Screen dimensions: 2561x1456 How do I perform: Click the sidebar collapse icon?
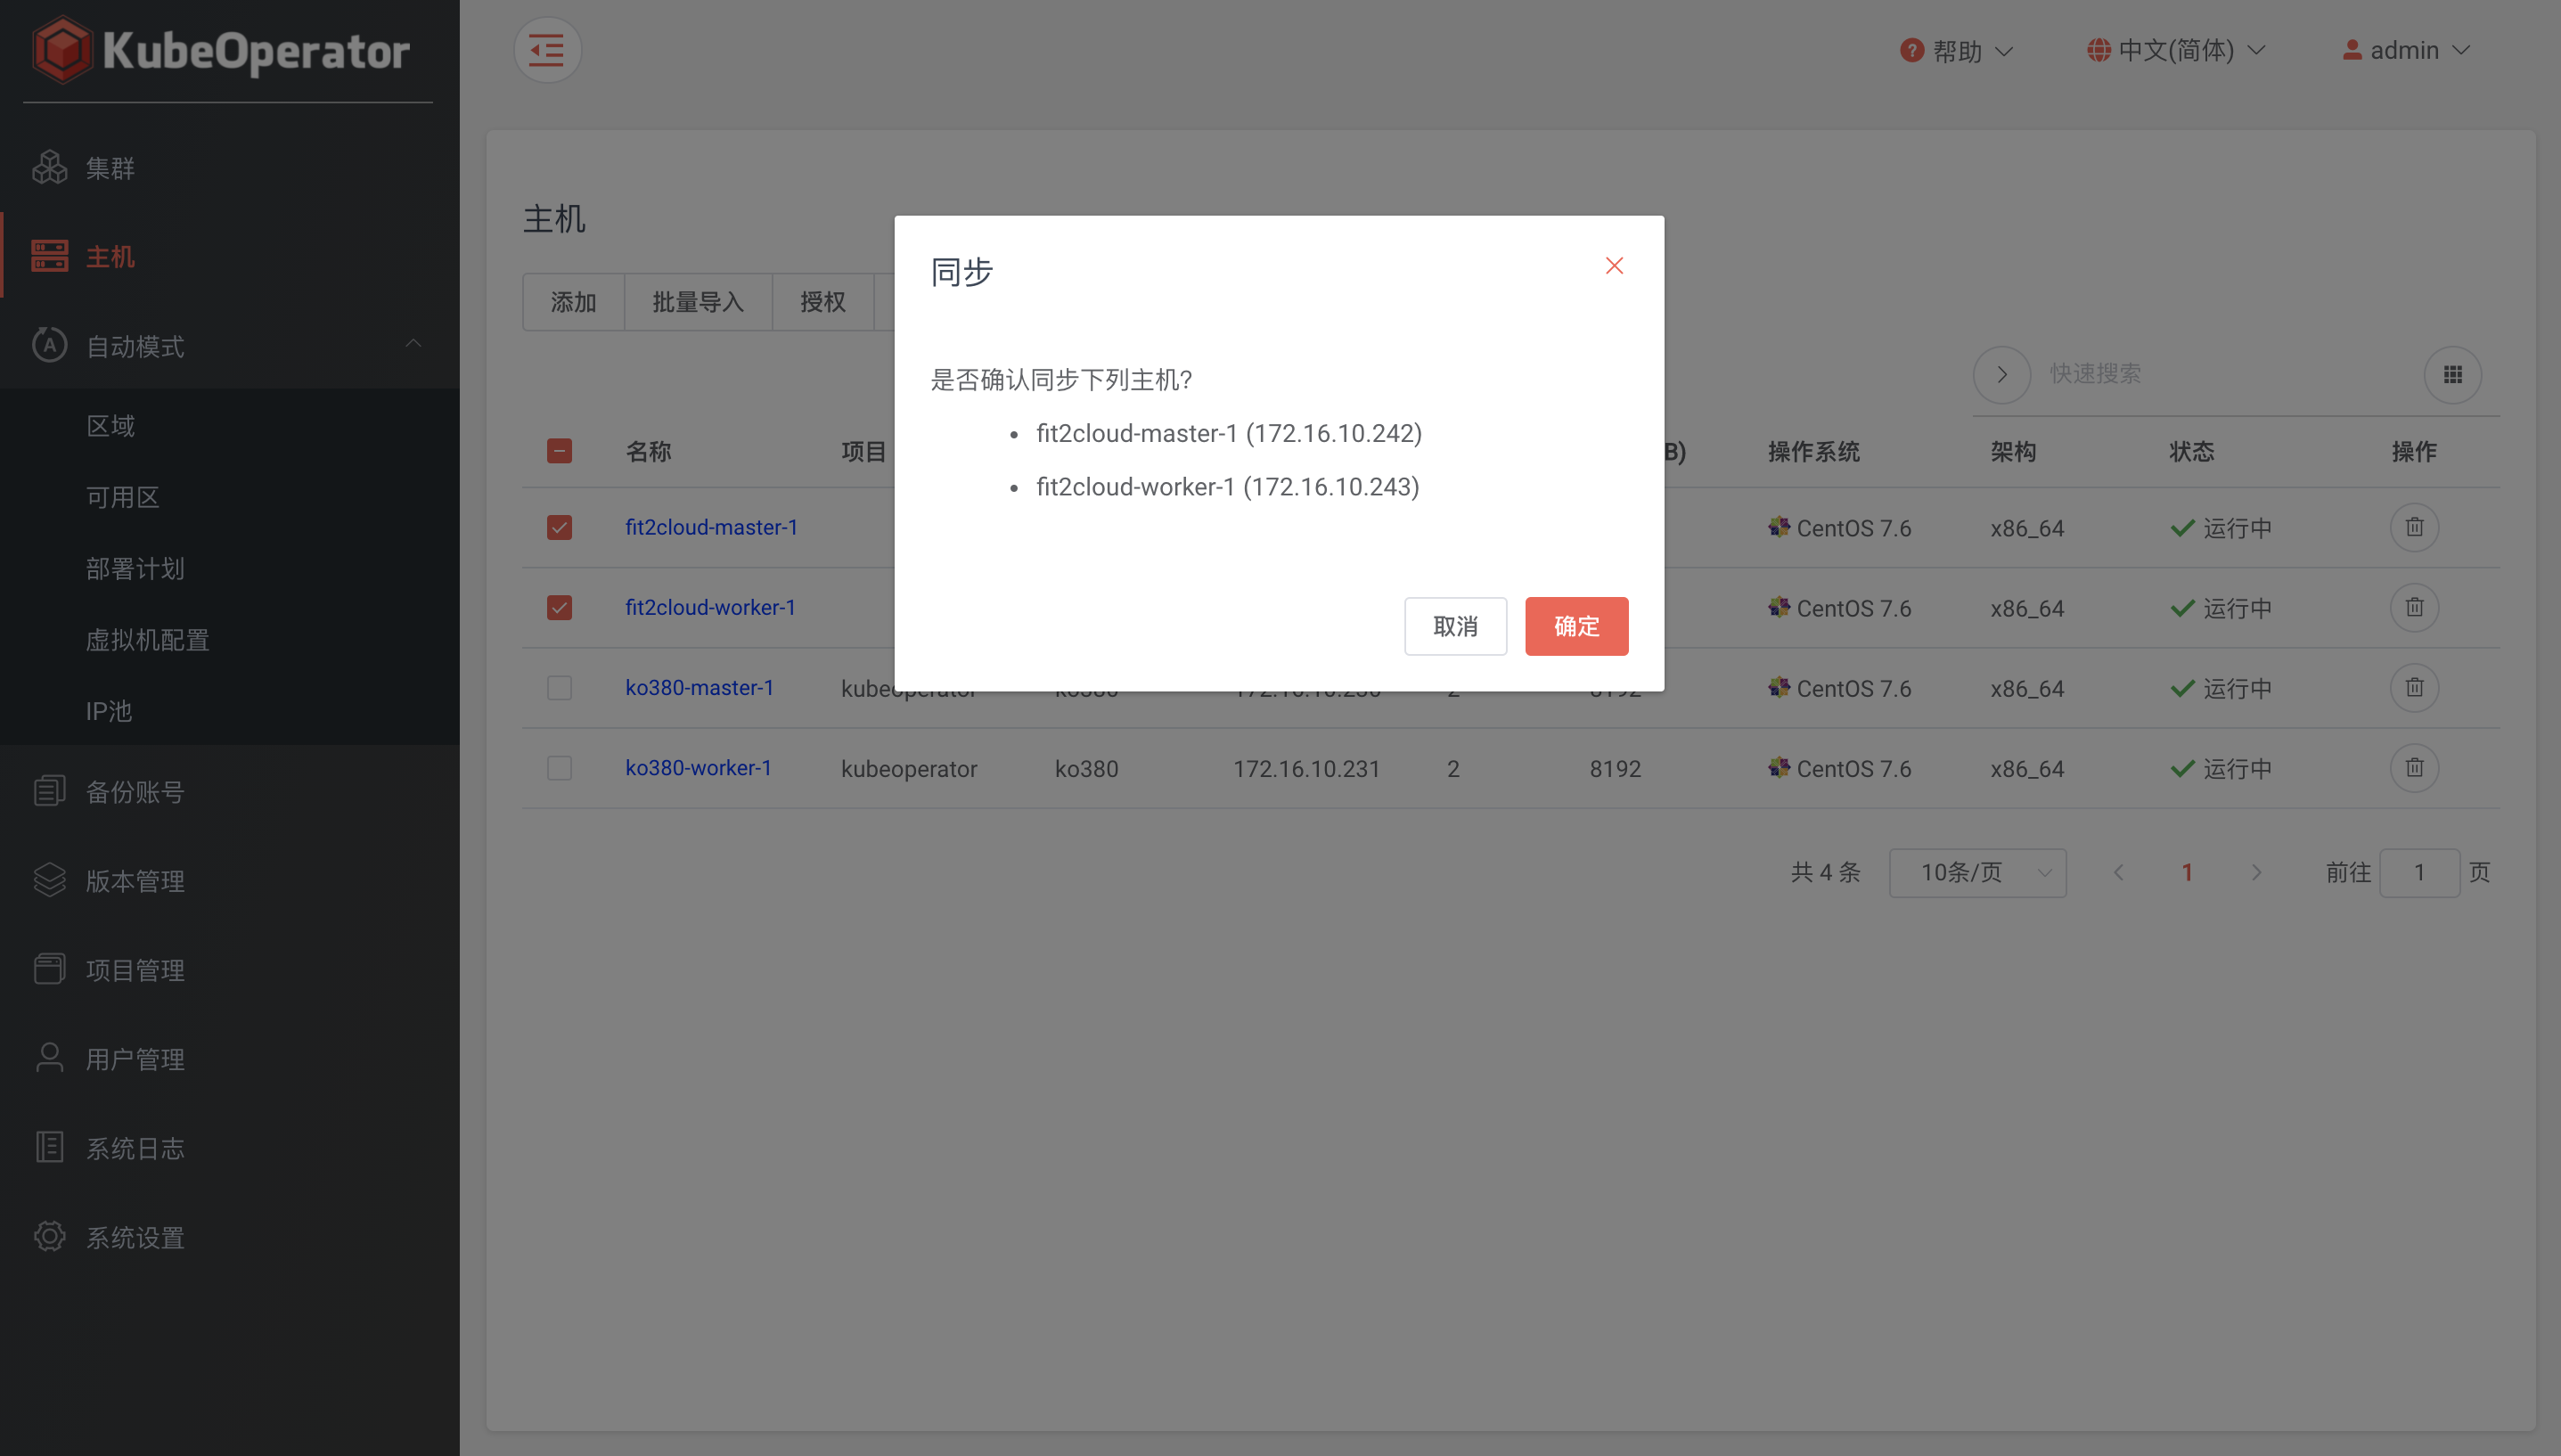click(547, 50)
